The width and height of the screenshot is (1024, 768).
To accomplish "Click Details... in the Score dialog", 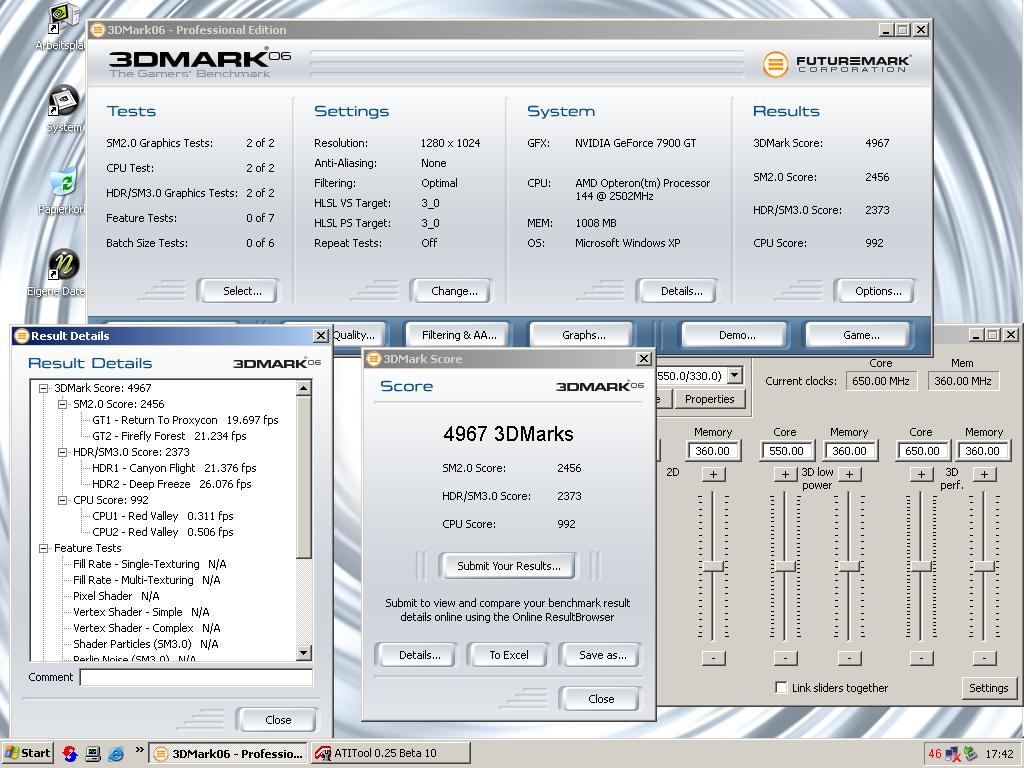I will tap(418, 655).
